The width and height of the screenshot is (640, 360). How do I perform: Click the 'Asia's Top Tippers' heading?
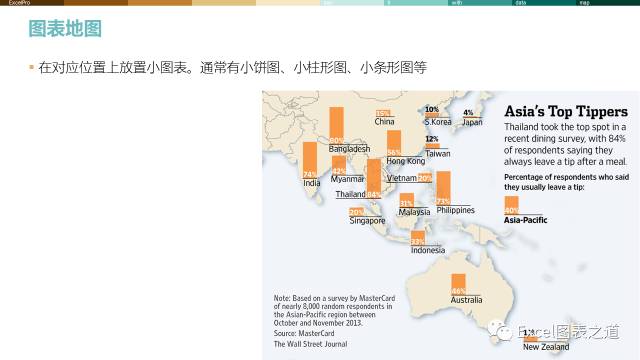click(x=566, y=111)
